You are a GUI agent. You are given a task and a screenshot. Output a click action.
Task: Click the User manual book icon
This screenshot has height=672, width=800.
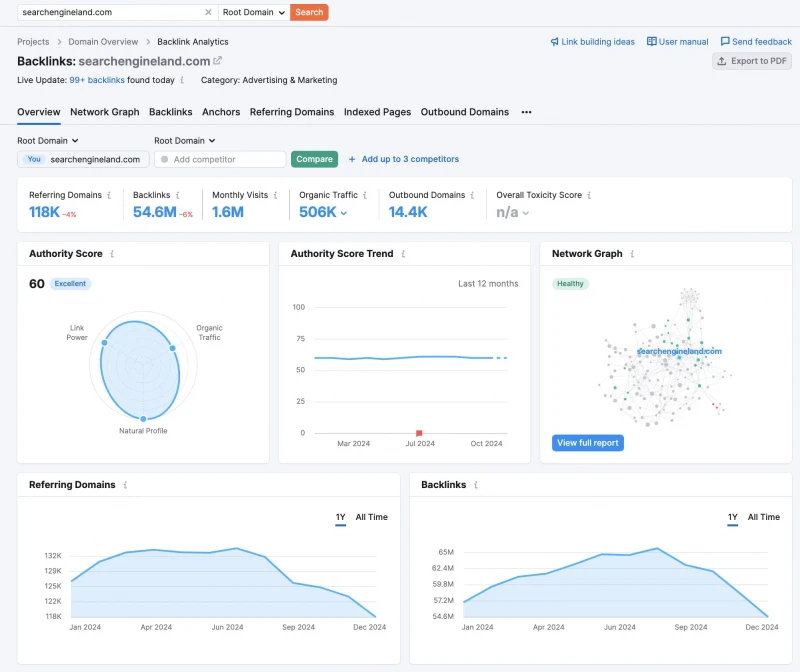(x=652, y=41)
